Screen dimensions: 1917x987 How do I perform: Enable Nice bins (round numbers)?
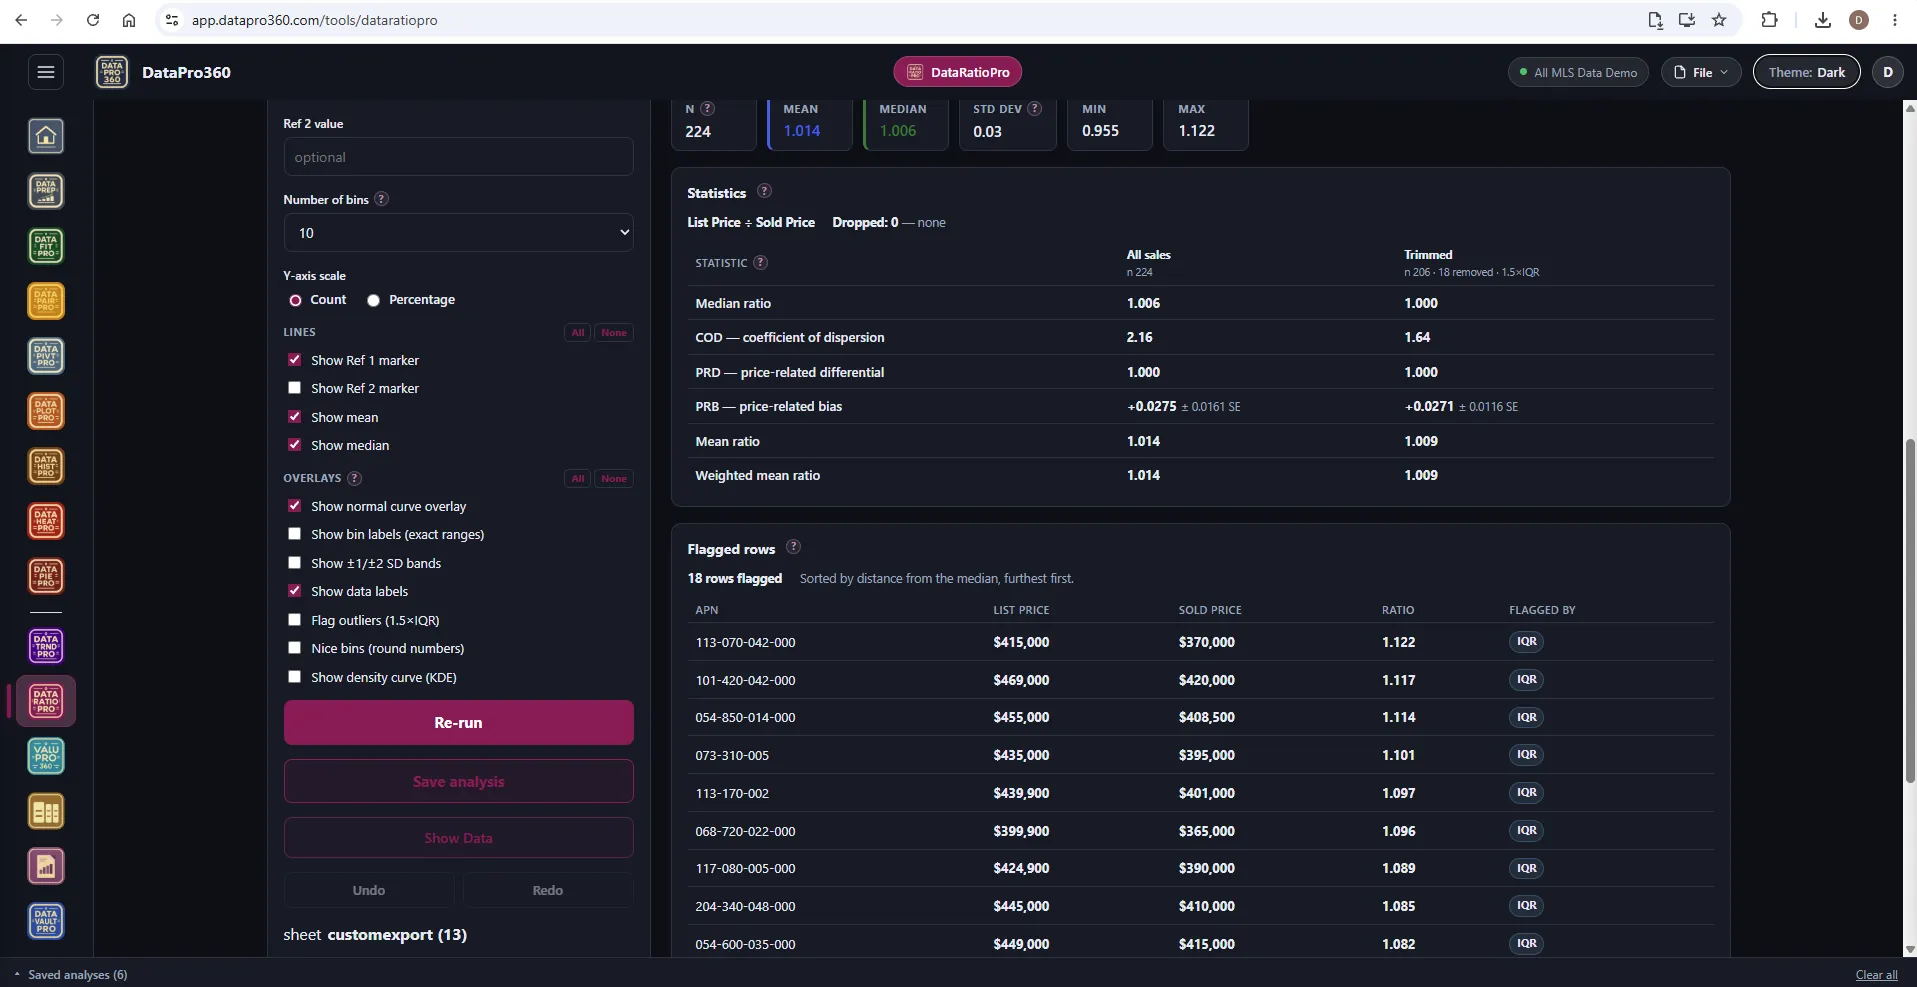294,648
